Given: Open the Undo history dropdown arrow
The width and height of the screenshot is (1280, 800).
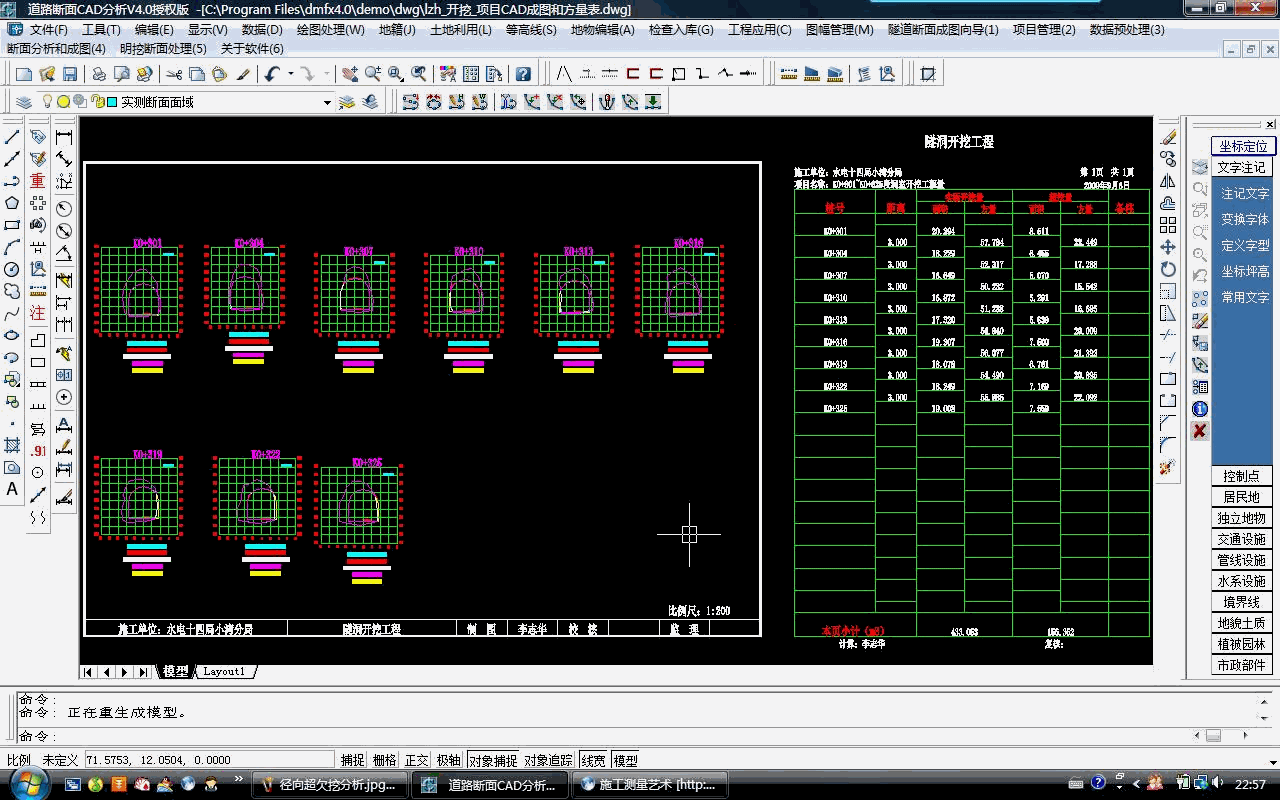Looking at the screenshot, I should pyautogui.click(x=290, y=74).
